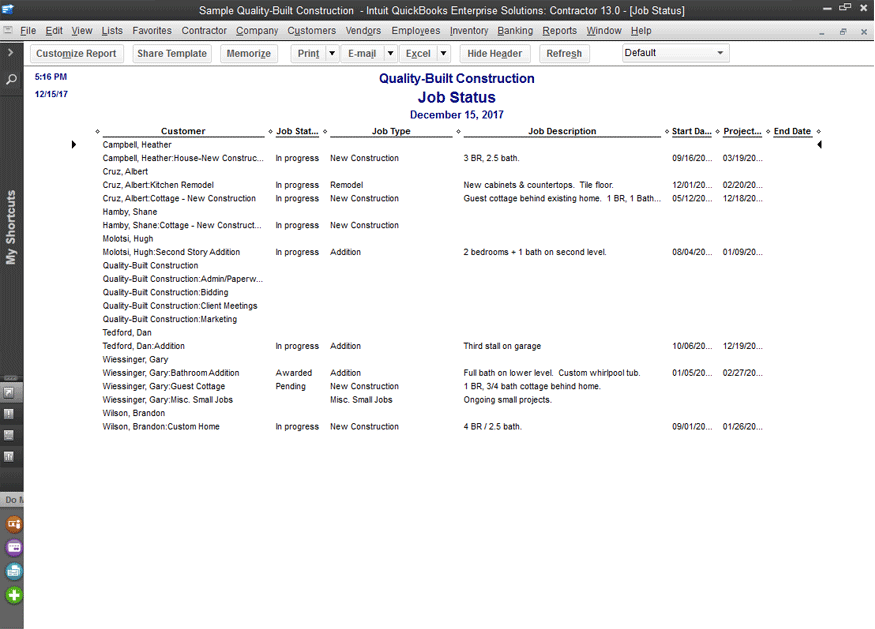Image resolution: width=875 pixels, height=629 pixels.
Task: Open the Contractor menu
Action: pos(204,31)
